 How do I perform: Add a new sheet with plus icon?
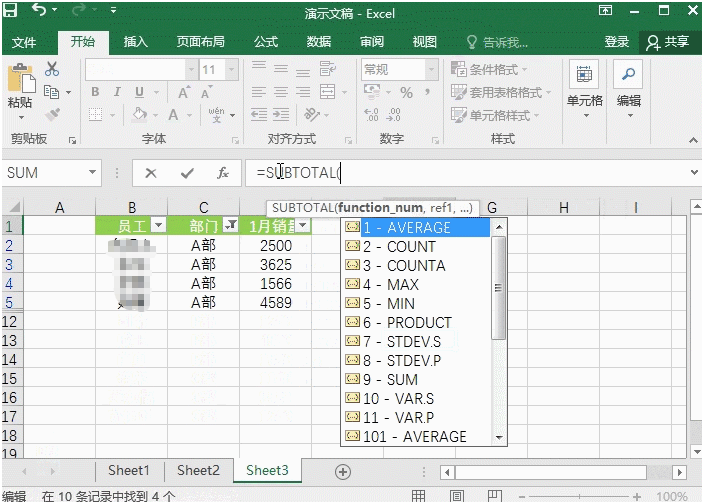pos(343,472)
